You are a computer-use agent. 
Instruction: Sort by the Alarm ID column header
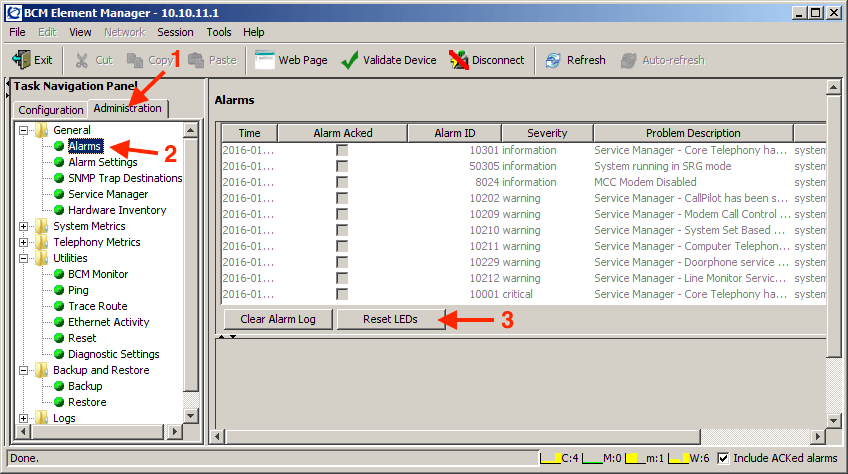tap(455, 133)
